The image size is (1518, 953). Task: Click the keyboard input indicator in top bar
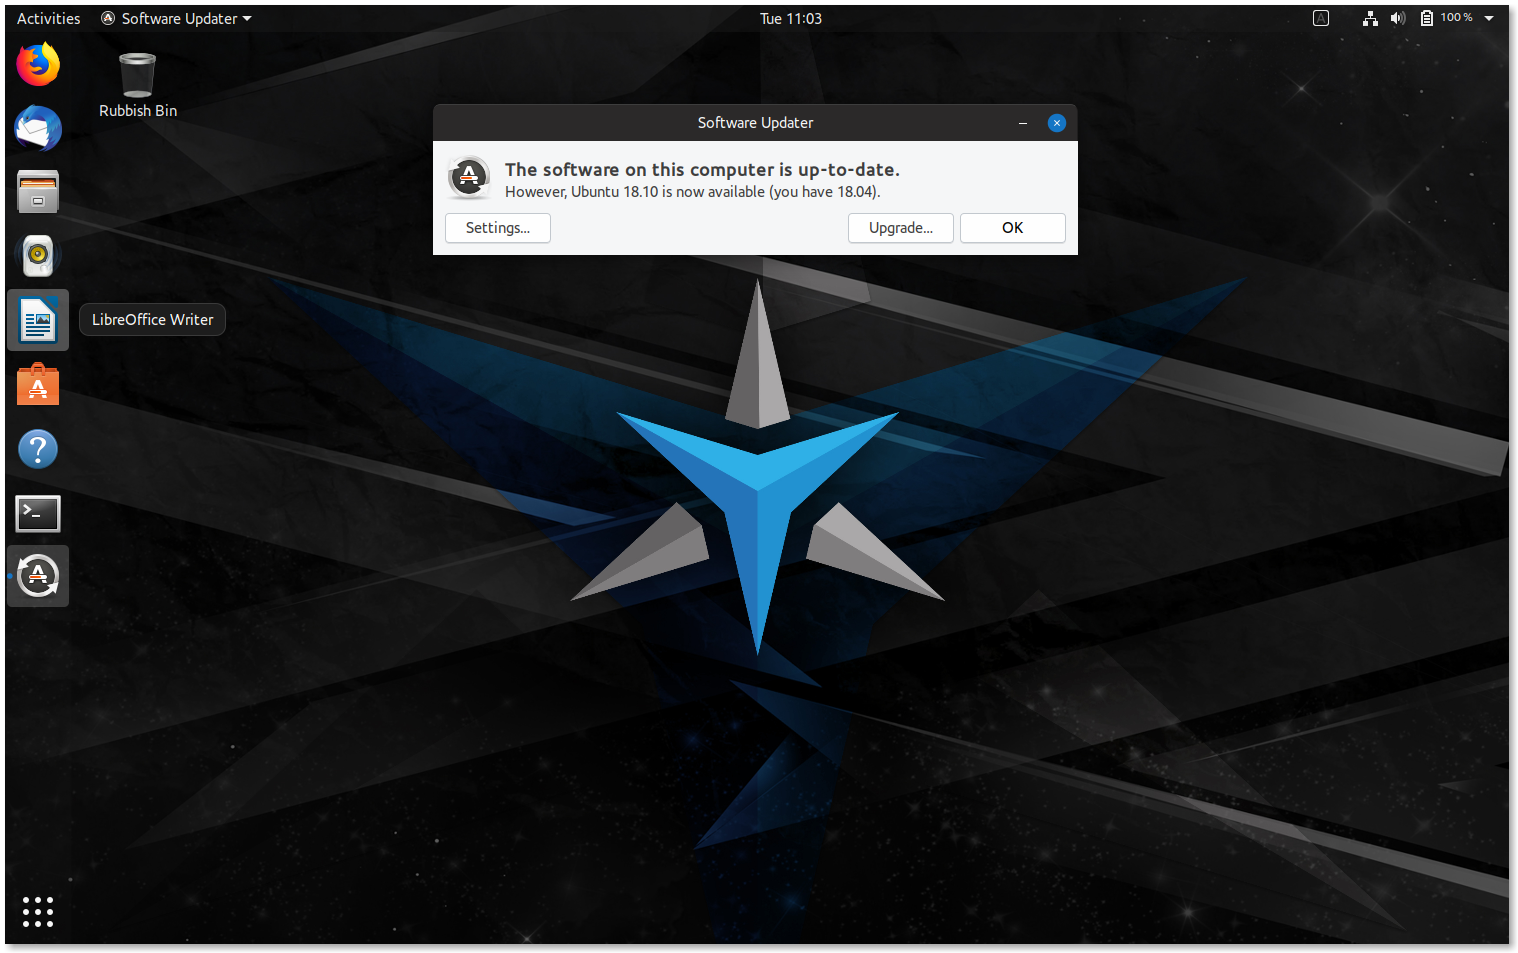click(1321, 18)
